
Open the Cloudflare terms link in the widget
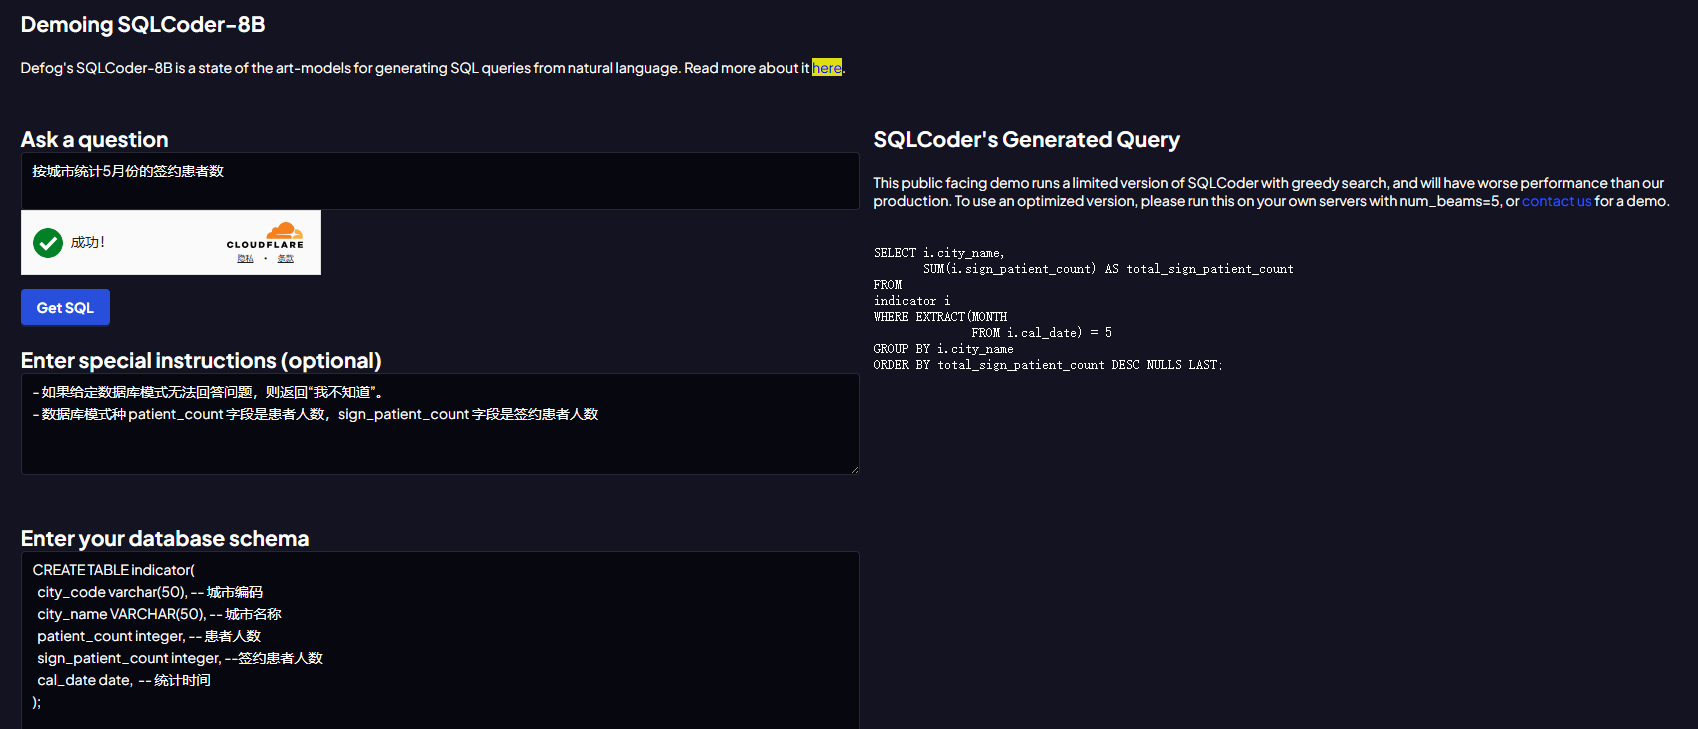285,258
